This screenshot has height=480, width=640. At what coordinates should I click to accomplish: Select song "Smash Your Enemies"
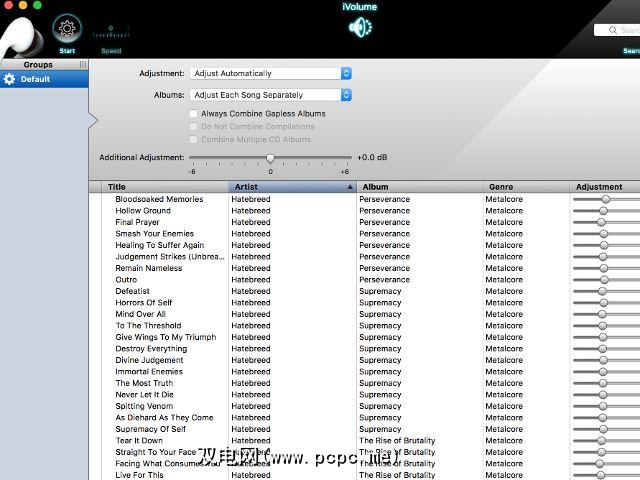pyautogui.click(x=154, y=233)
